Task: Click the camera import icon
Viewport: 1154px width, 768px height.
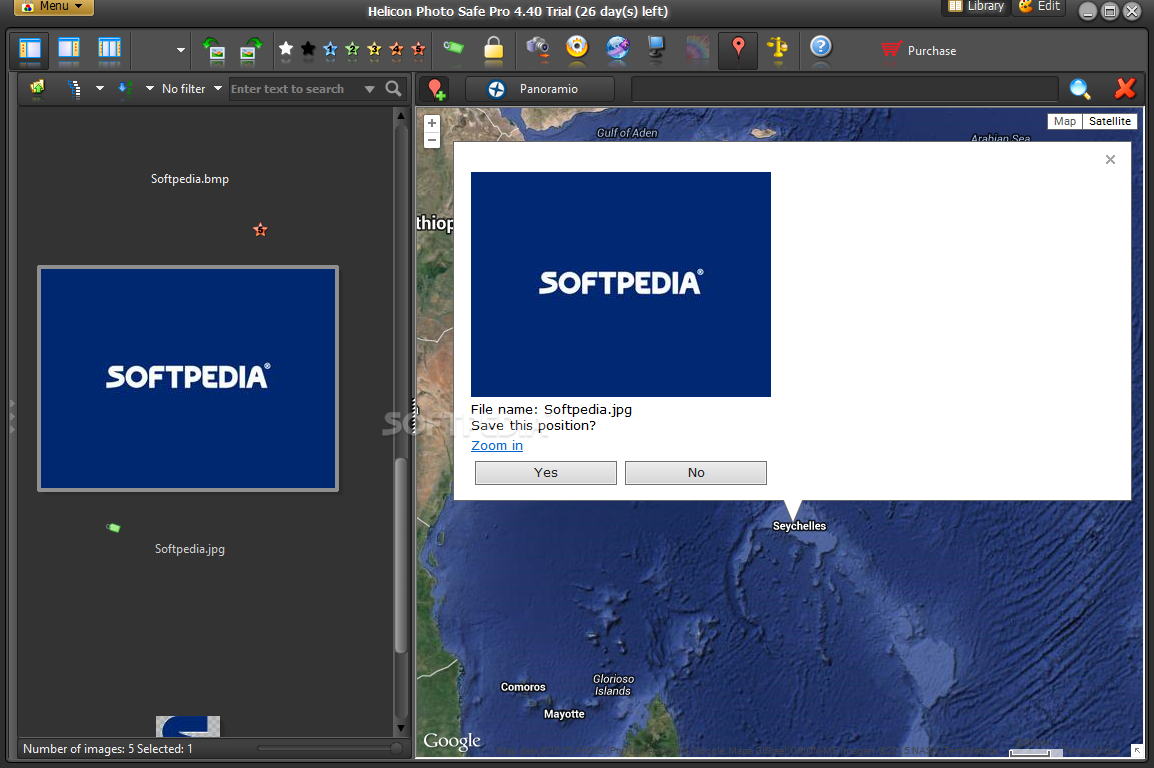Action: 537,48
